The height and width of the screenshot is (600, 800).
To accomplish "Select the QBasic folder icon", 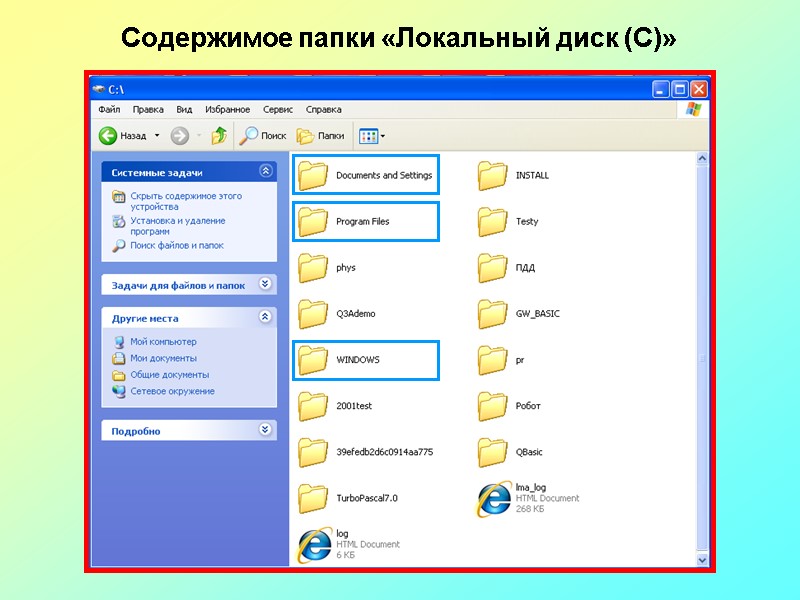I will [x=492, y=452].
